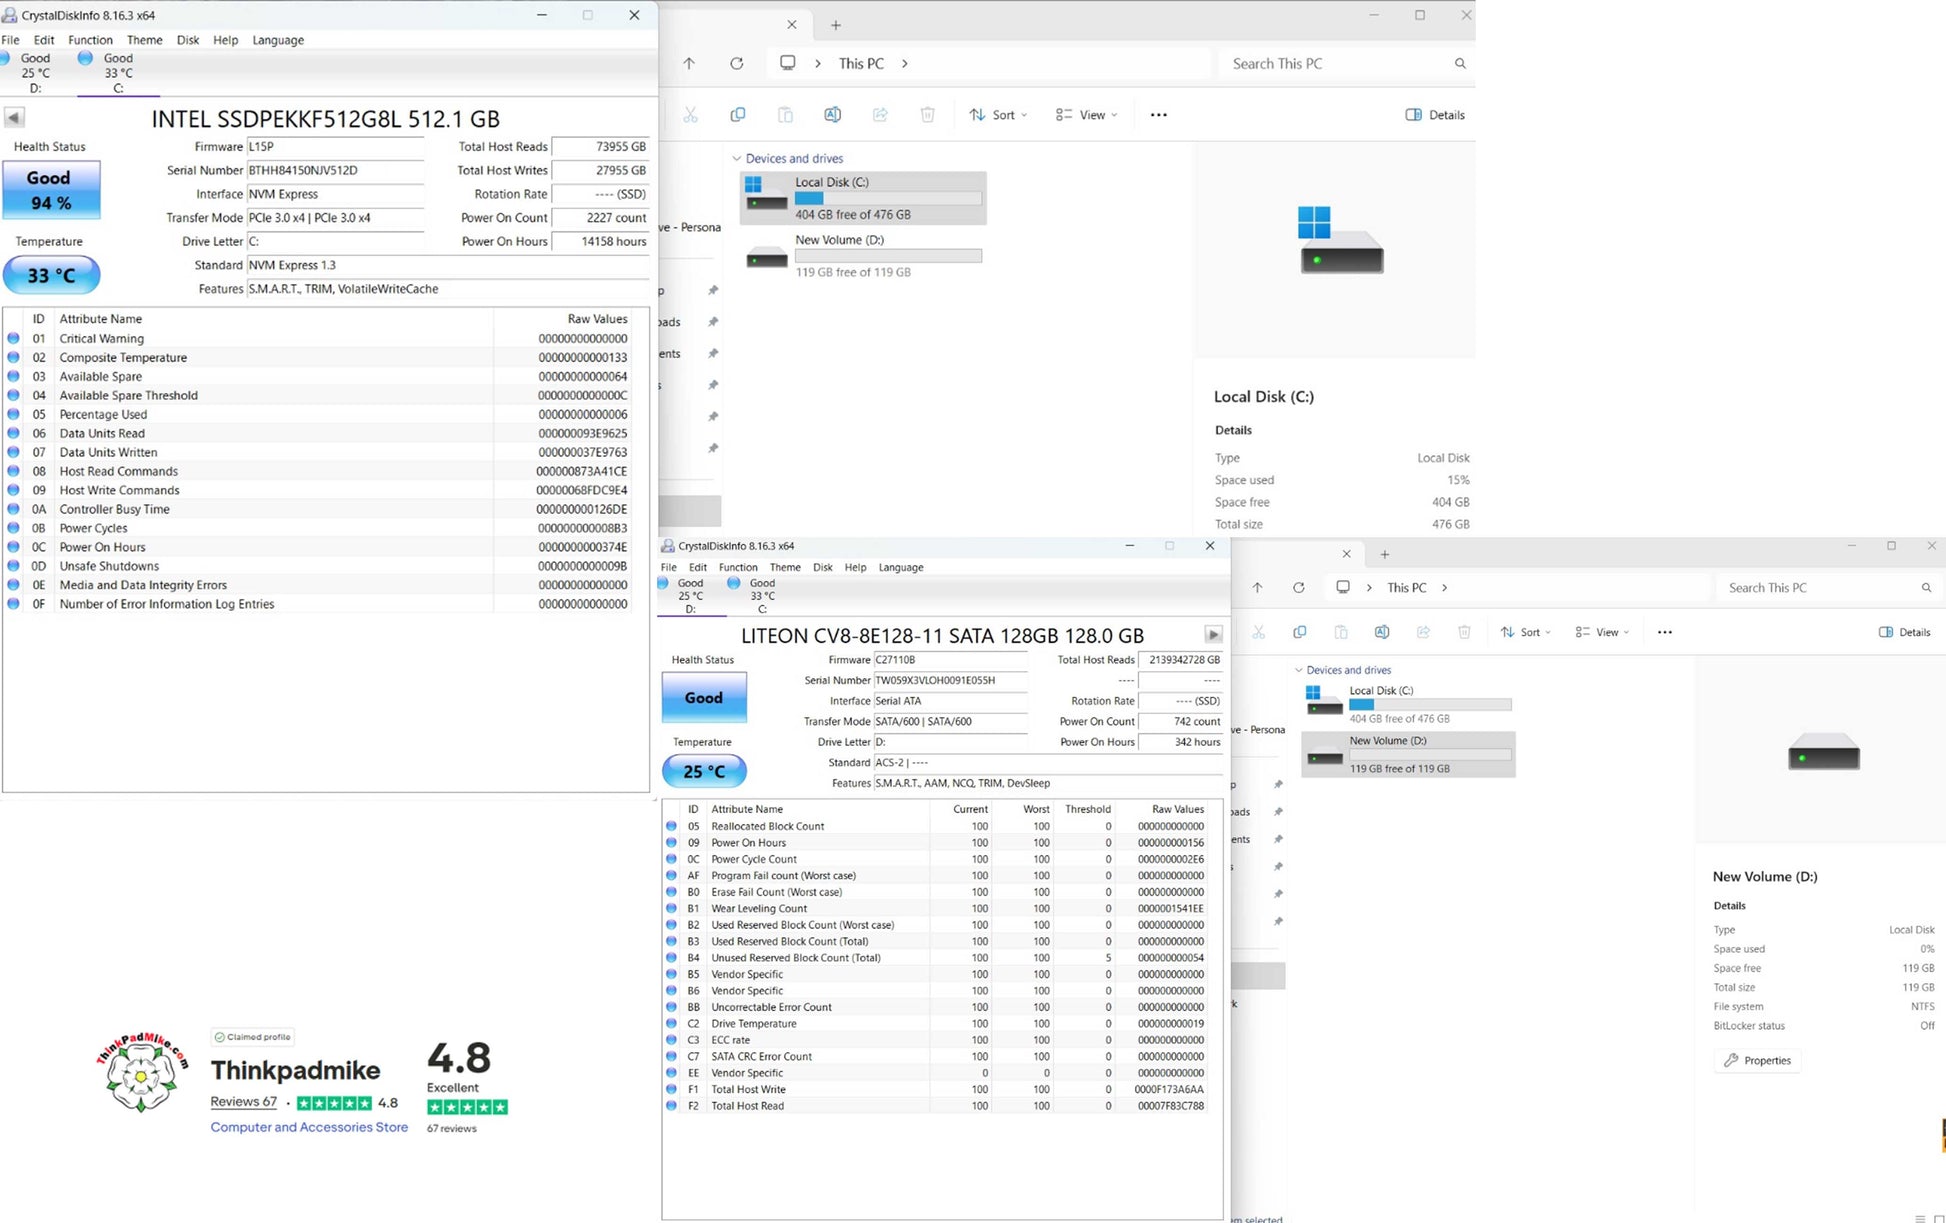1946x1223 pixels.
Task: Click Delete trash icon in top Explorer toolbar
Action: coord(928,115)
